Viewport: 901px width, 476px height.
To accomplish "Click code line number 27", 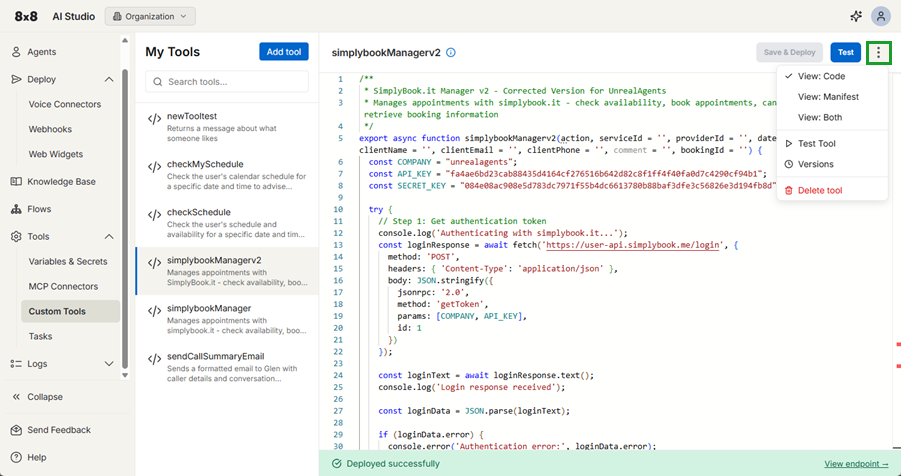I will pyautogui.click(x=338, y=411).
